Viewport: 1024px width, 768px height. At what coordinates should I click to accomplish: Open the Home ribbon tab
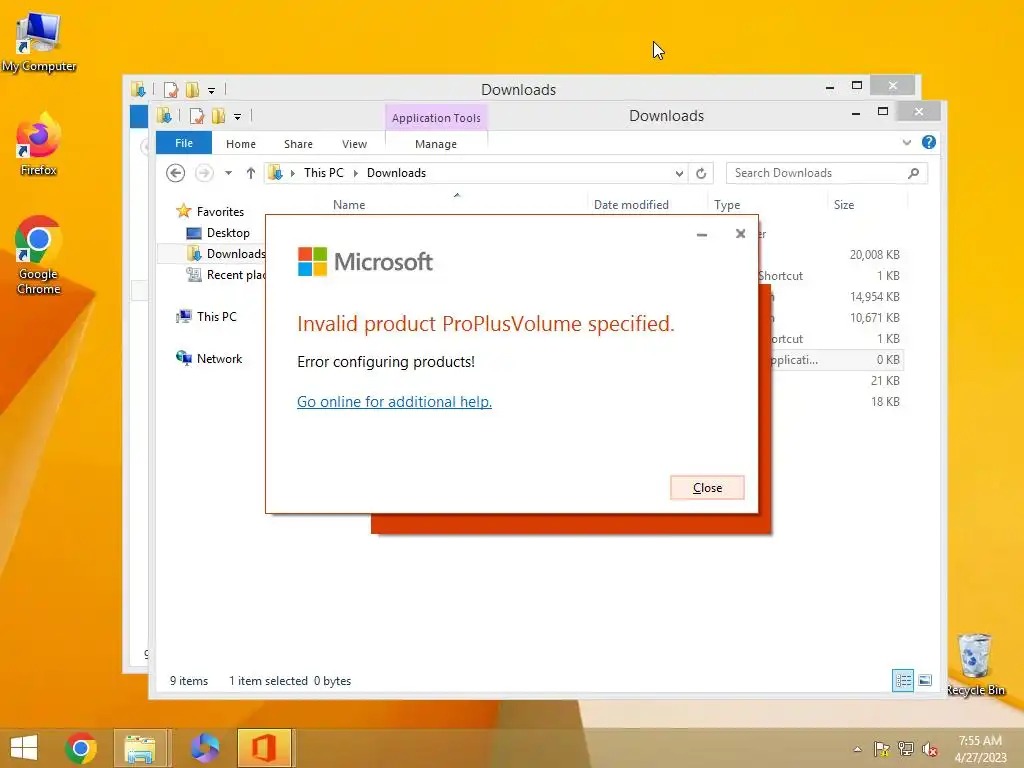click(241, 144)
